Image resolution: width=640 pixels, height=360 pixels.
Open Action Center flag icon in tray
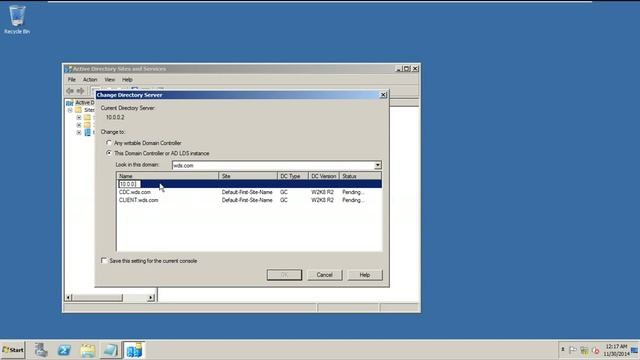[x=573, y=350]
